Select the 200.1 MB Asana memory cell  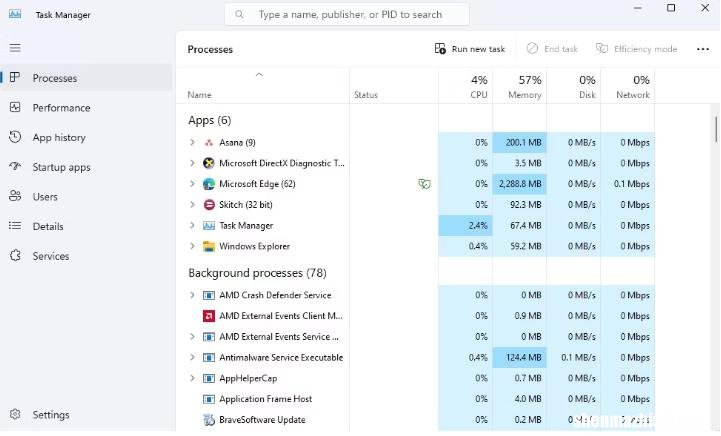[x=520, y=143]
